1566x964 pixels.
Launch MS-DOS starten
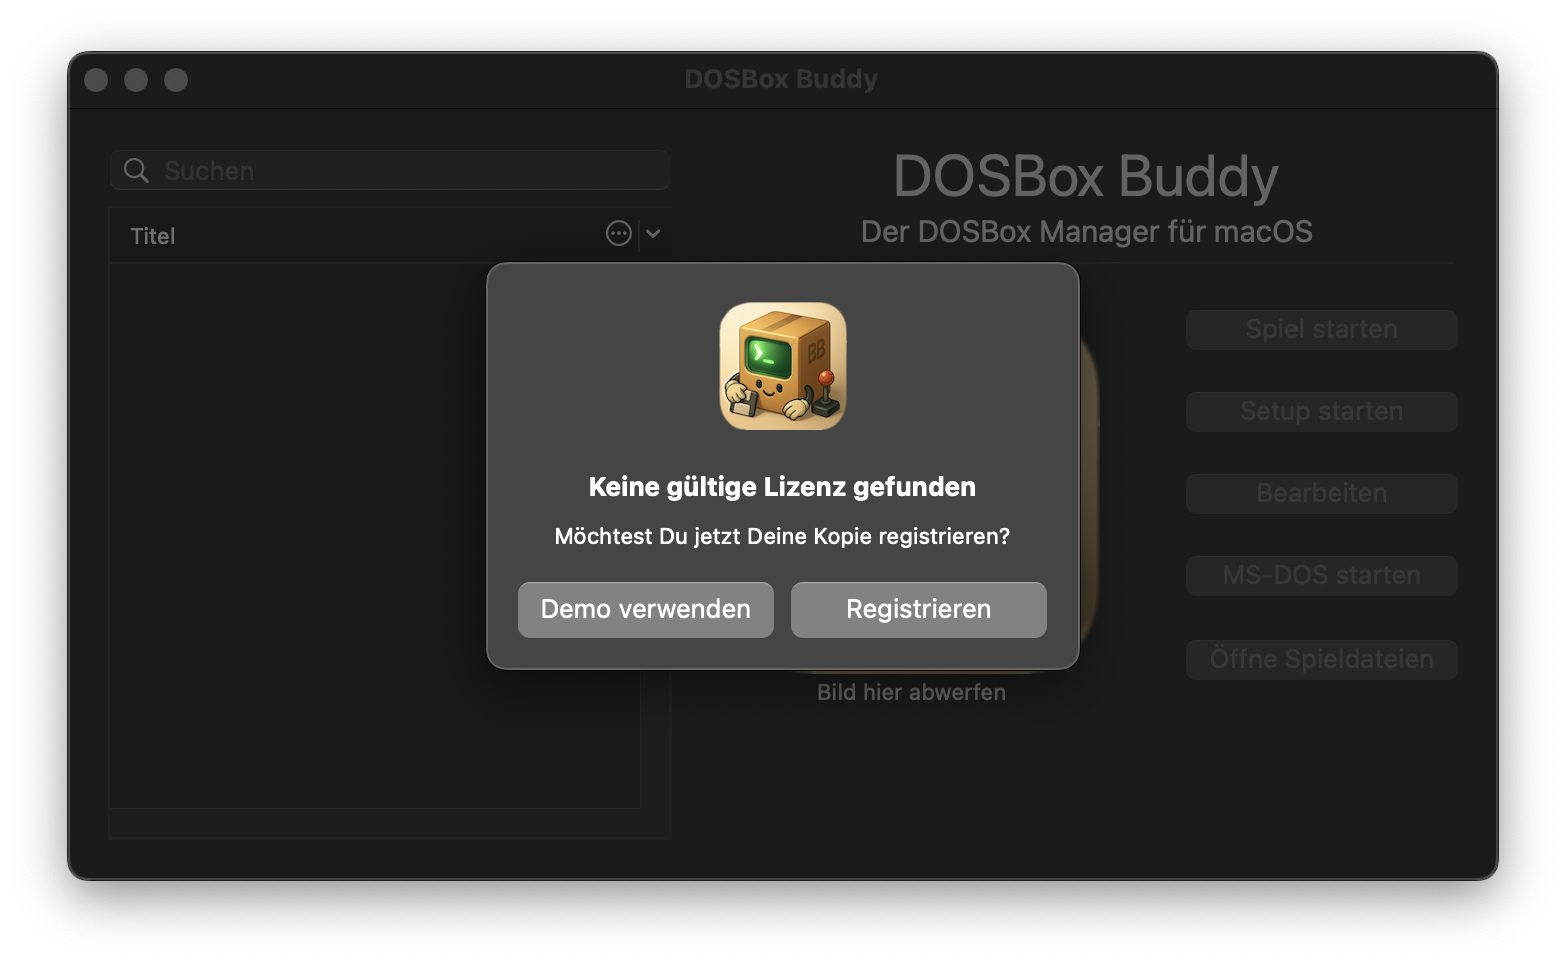click(1320, 575)
